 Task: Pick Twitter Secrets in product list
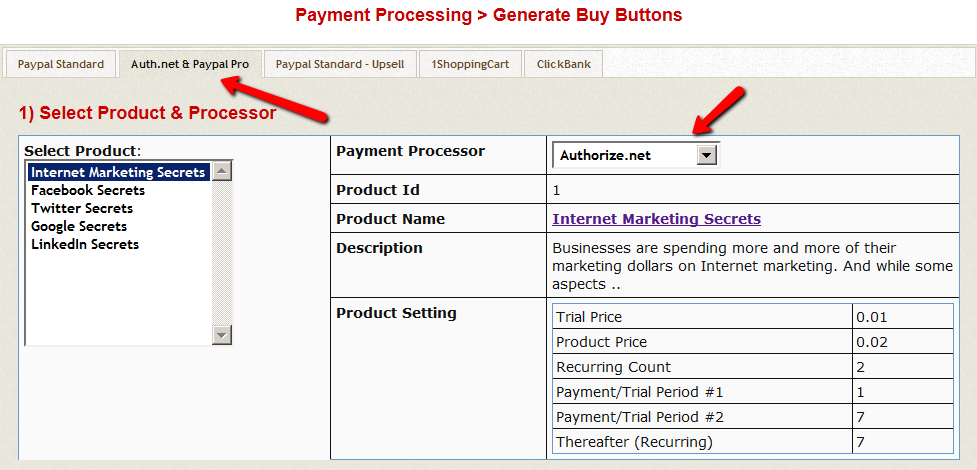[82, 208]
